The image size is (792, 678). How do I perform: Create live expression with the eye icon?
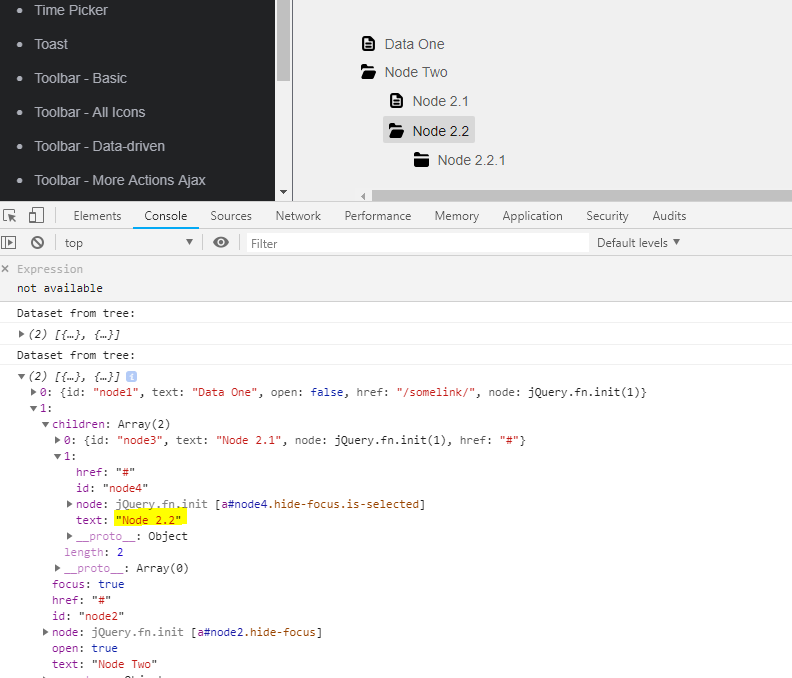[x=221, y=243]
